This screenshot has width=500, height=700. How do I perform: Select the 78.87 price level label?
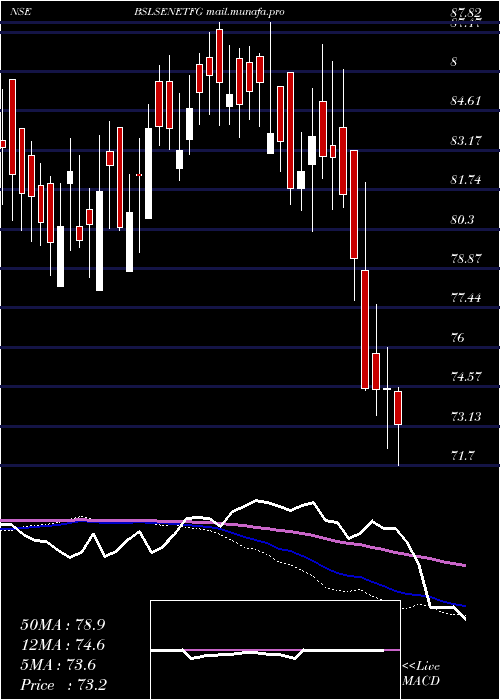coord(466,259)
